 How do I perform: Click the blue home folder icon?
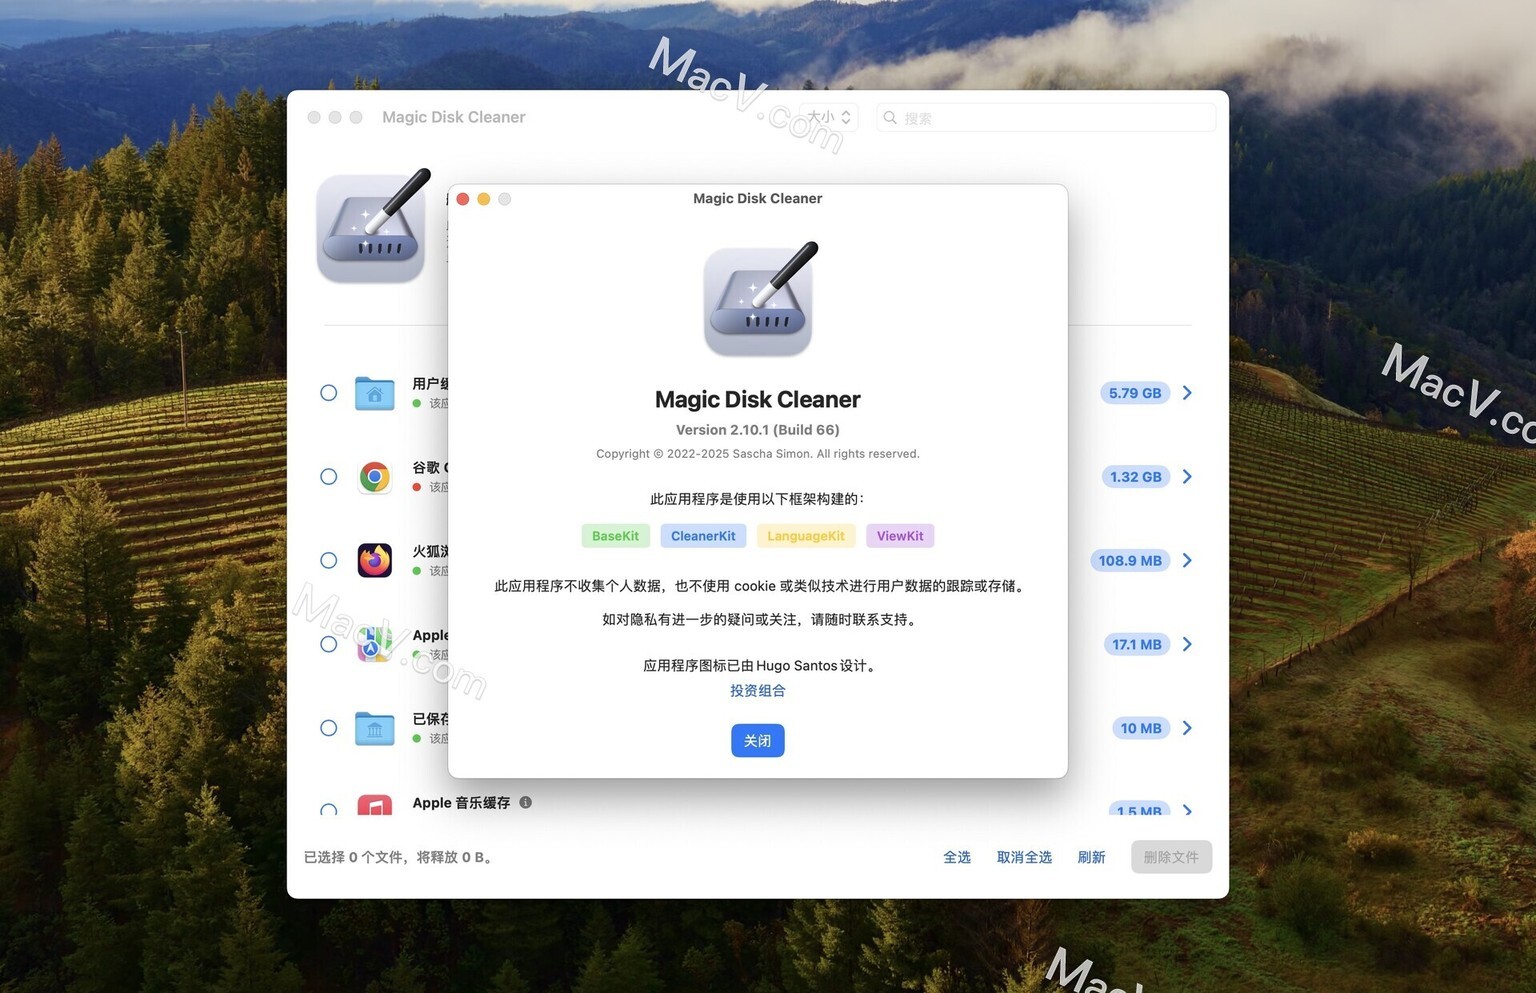(x=374, y=393)
